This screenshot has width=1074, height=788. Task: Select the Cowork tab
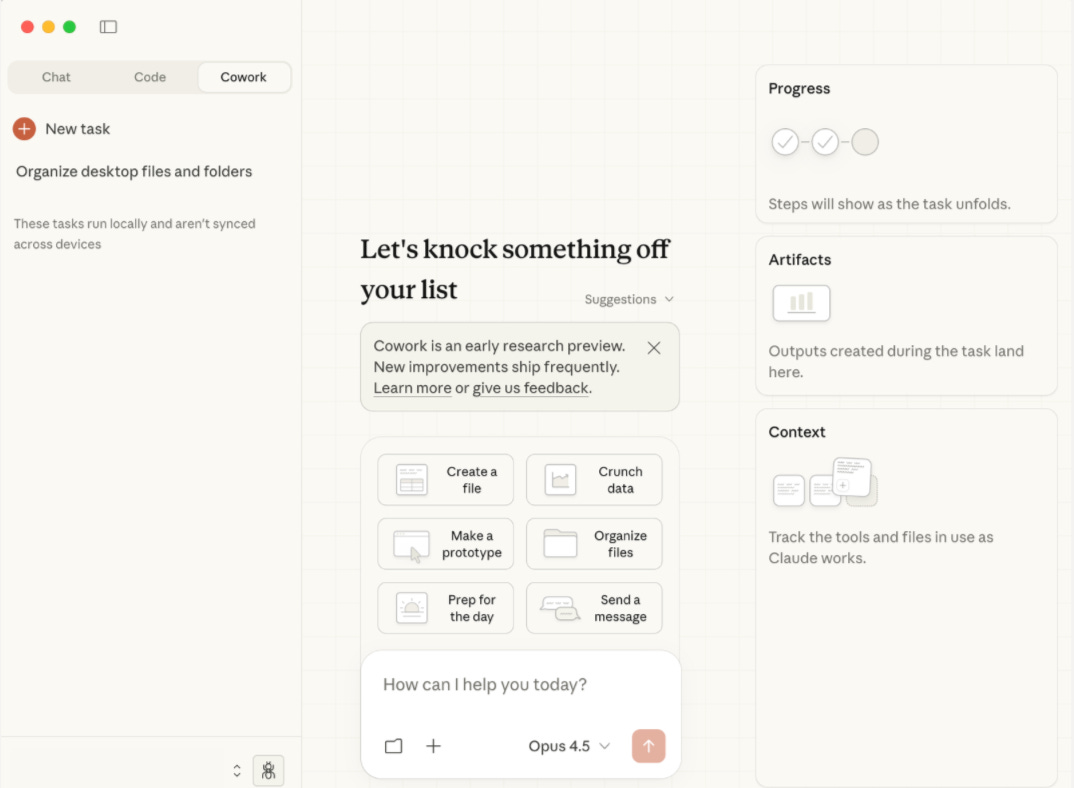[x=243, y=77]
